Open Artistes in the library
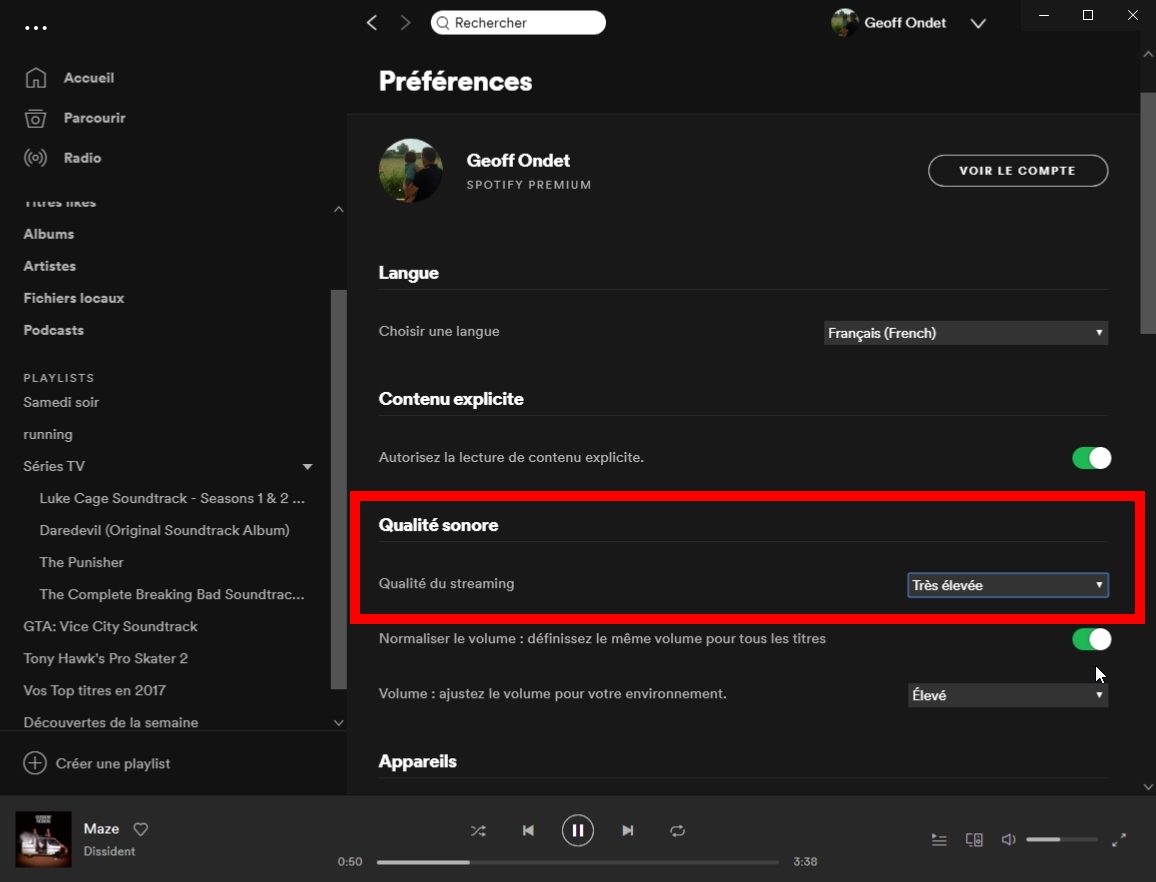This screenshot has height=882, width=1156. [x=49, y=266]
